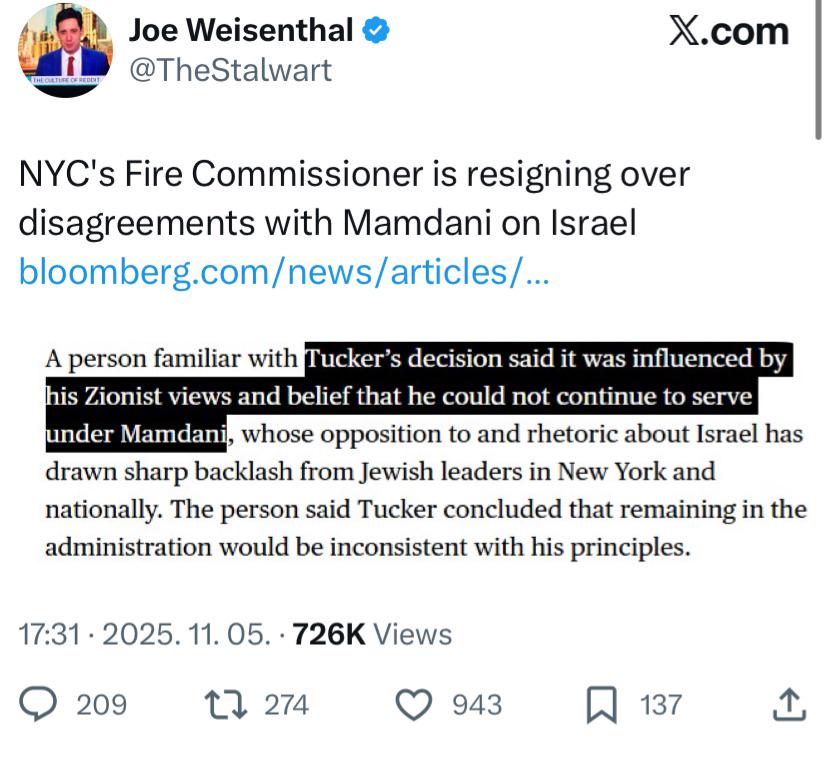Open the bloomberg.com article link

click(x=283, y=271)
